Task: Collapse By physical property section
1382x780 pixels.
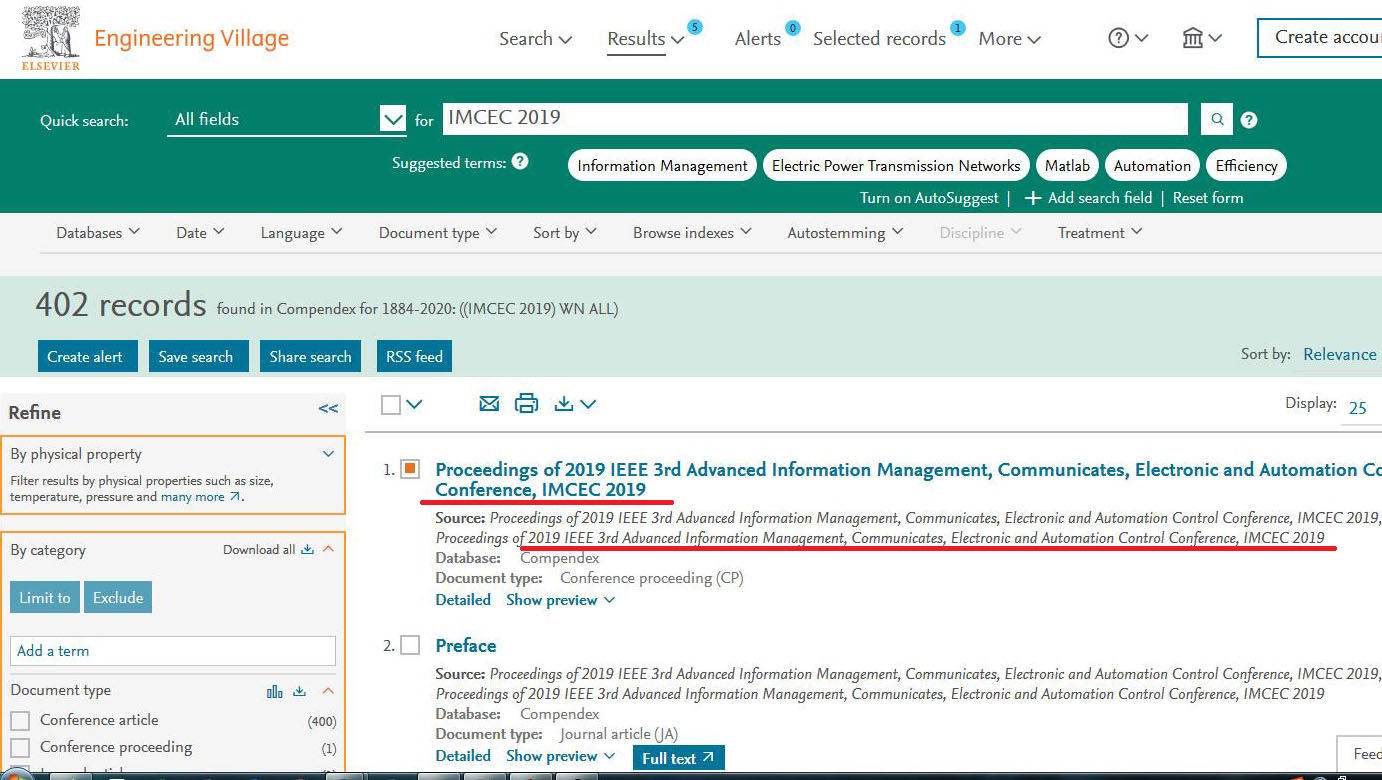Action: [x=328, y=454]
